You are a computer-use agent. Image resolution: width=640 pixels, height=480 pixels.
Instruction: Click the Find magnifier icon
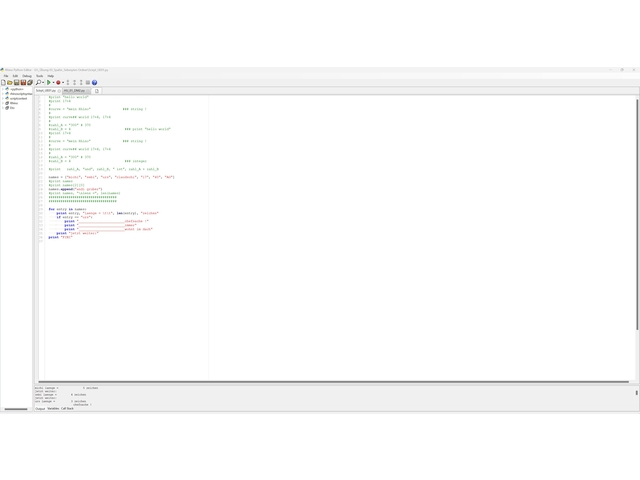coord(38,82)
